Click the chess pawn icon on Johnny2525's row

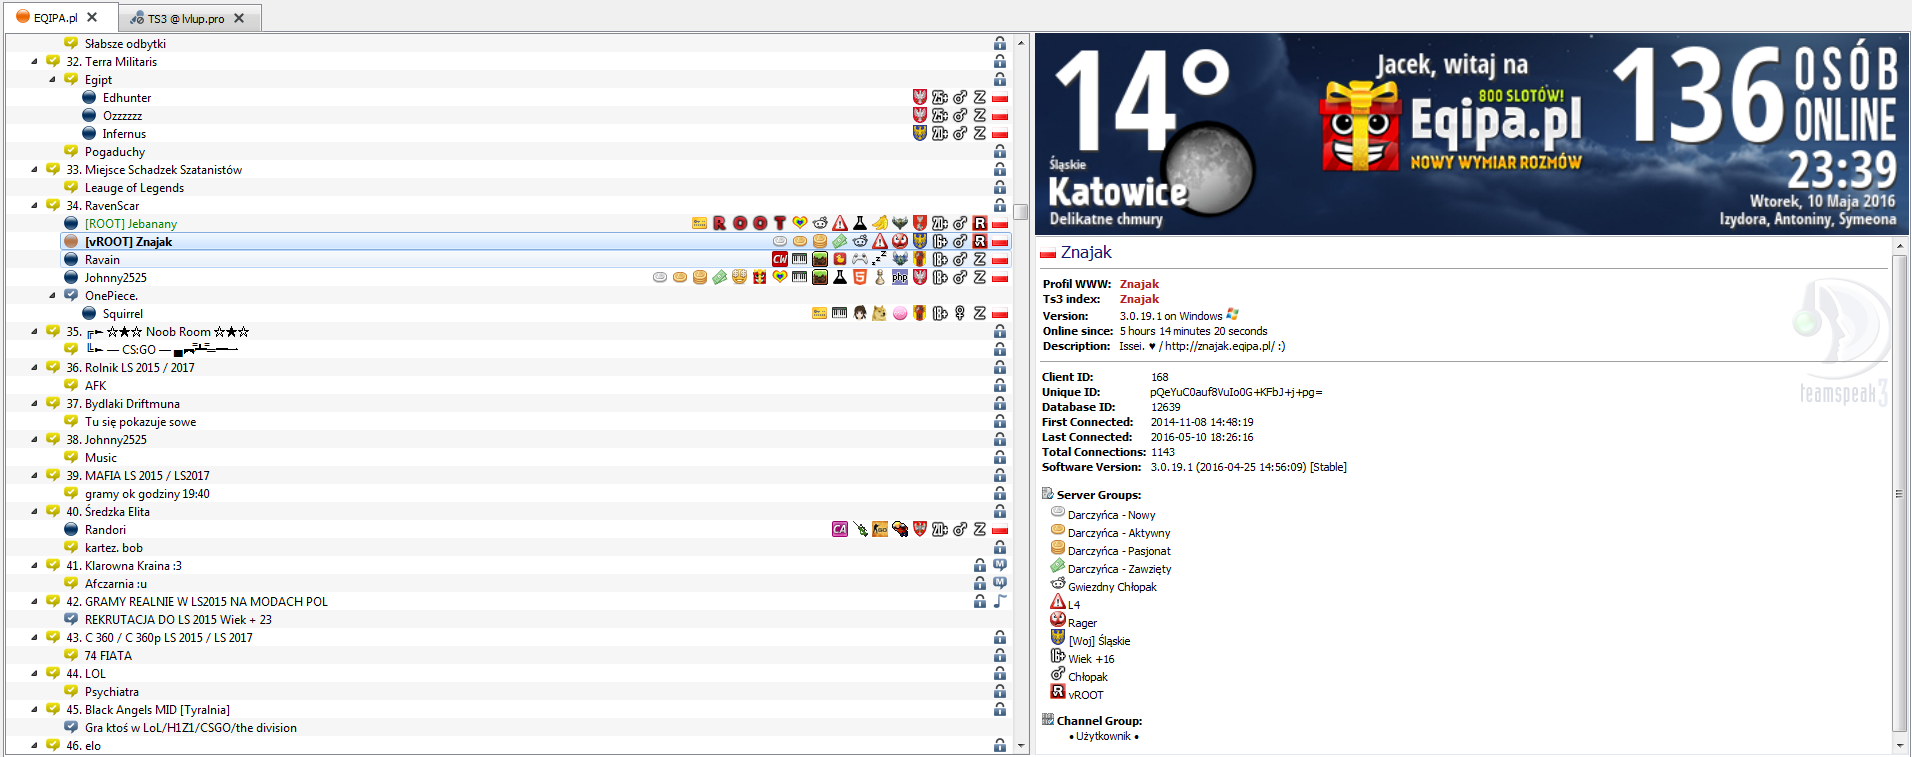(x=880, y=278)
